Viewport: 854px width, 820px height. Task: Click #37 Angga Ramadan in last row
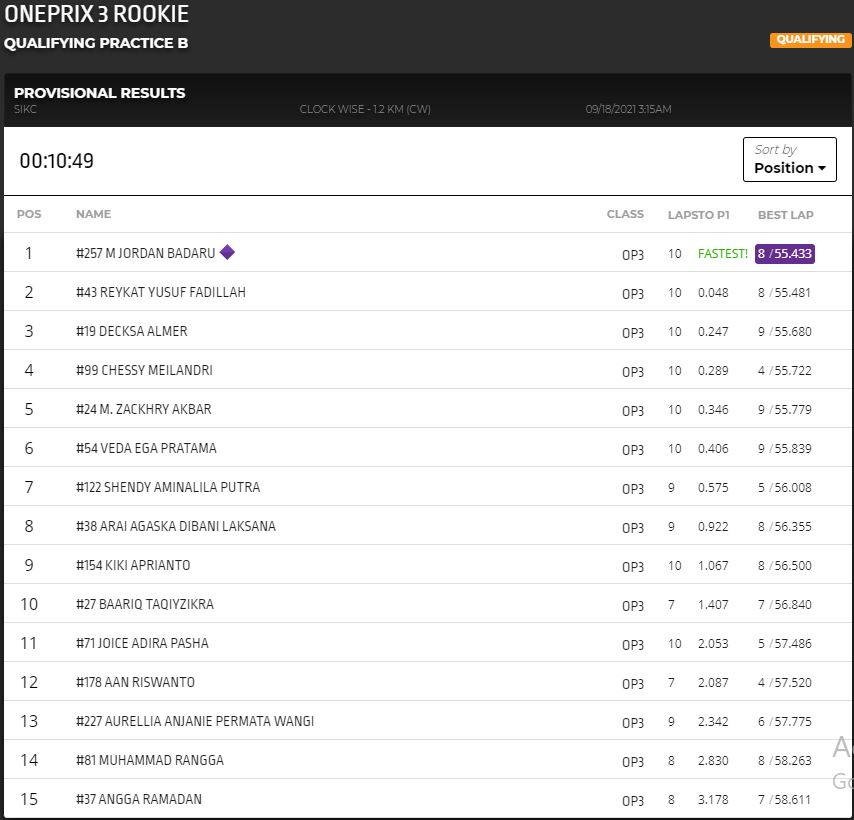pos(139,799)
